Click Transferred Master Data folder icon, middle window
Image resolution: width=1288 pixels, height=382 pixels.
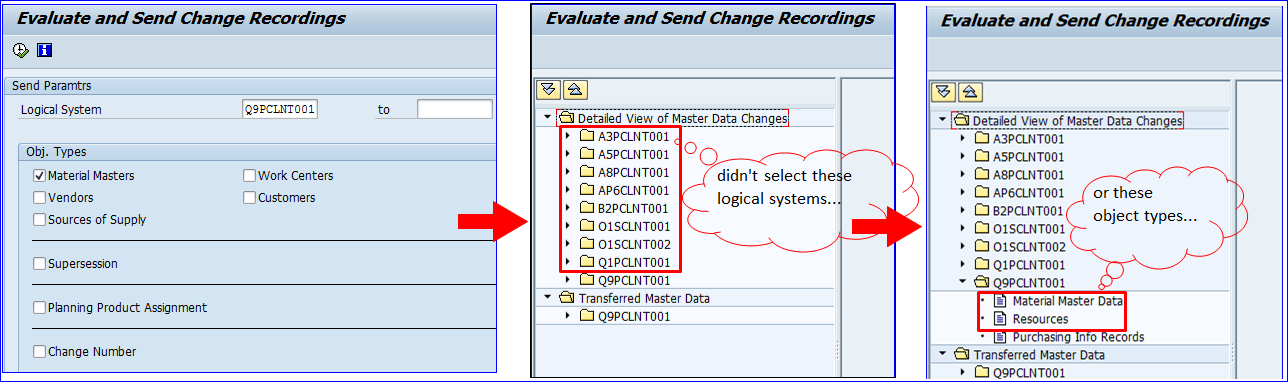(567, 298)
